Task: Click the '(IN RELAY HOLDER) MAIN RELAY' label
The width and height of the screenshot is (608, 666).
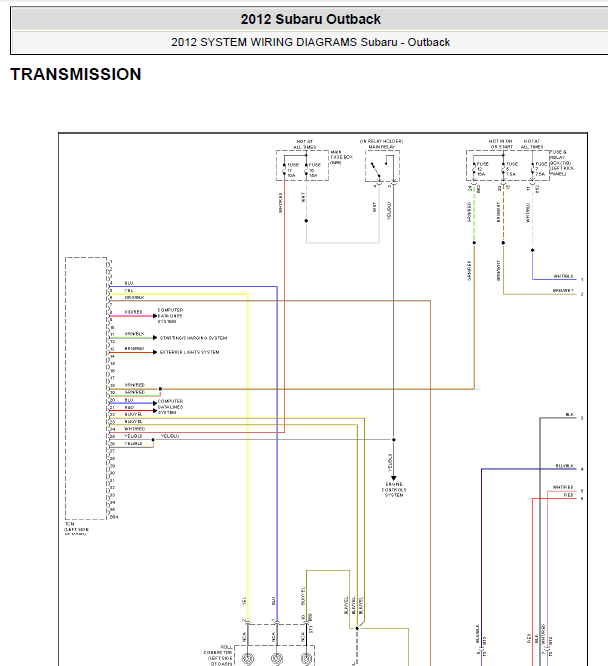Action: (x=382, y=144)
